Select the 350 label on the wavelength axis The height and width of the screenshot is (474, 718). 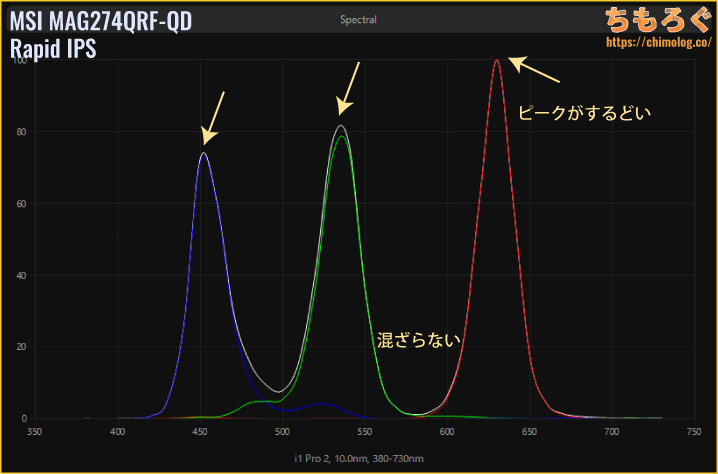point(35,432)
